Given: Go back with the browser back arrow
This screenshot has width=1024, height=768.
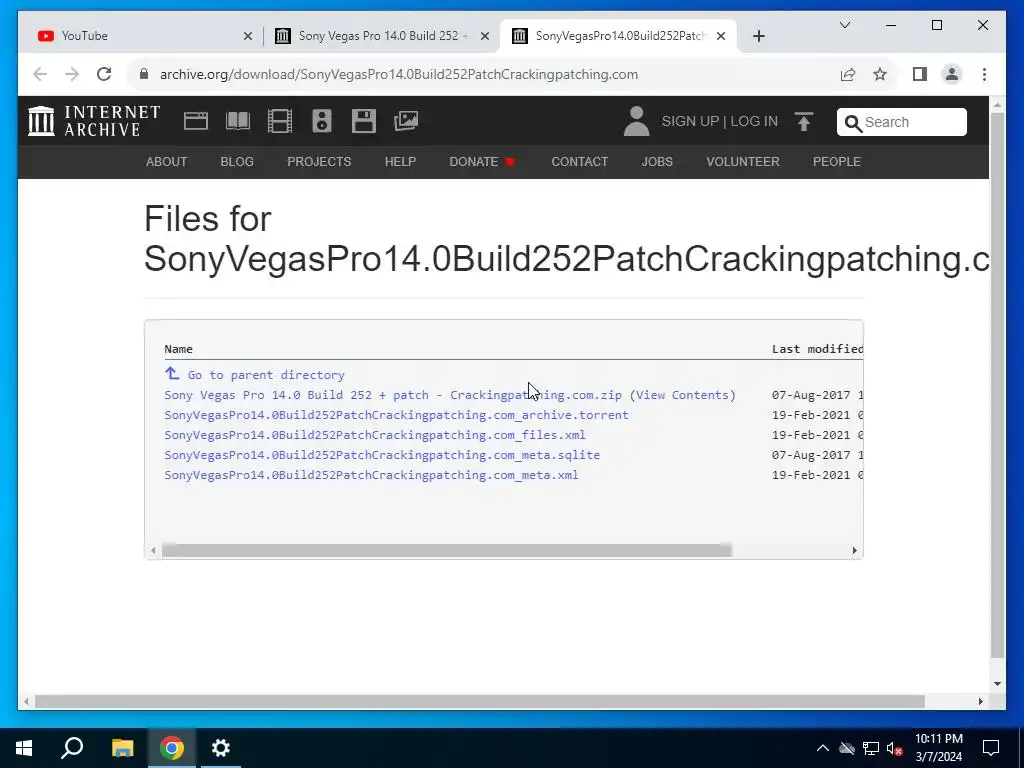Looking at the screenshot, I should tap(40, 74).
